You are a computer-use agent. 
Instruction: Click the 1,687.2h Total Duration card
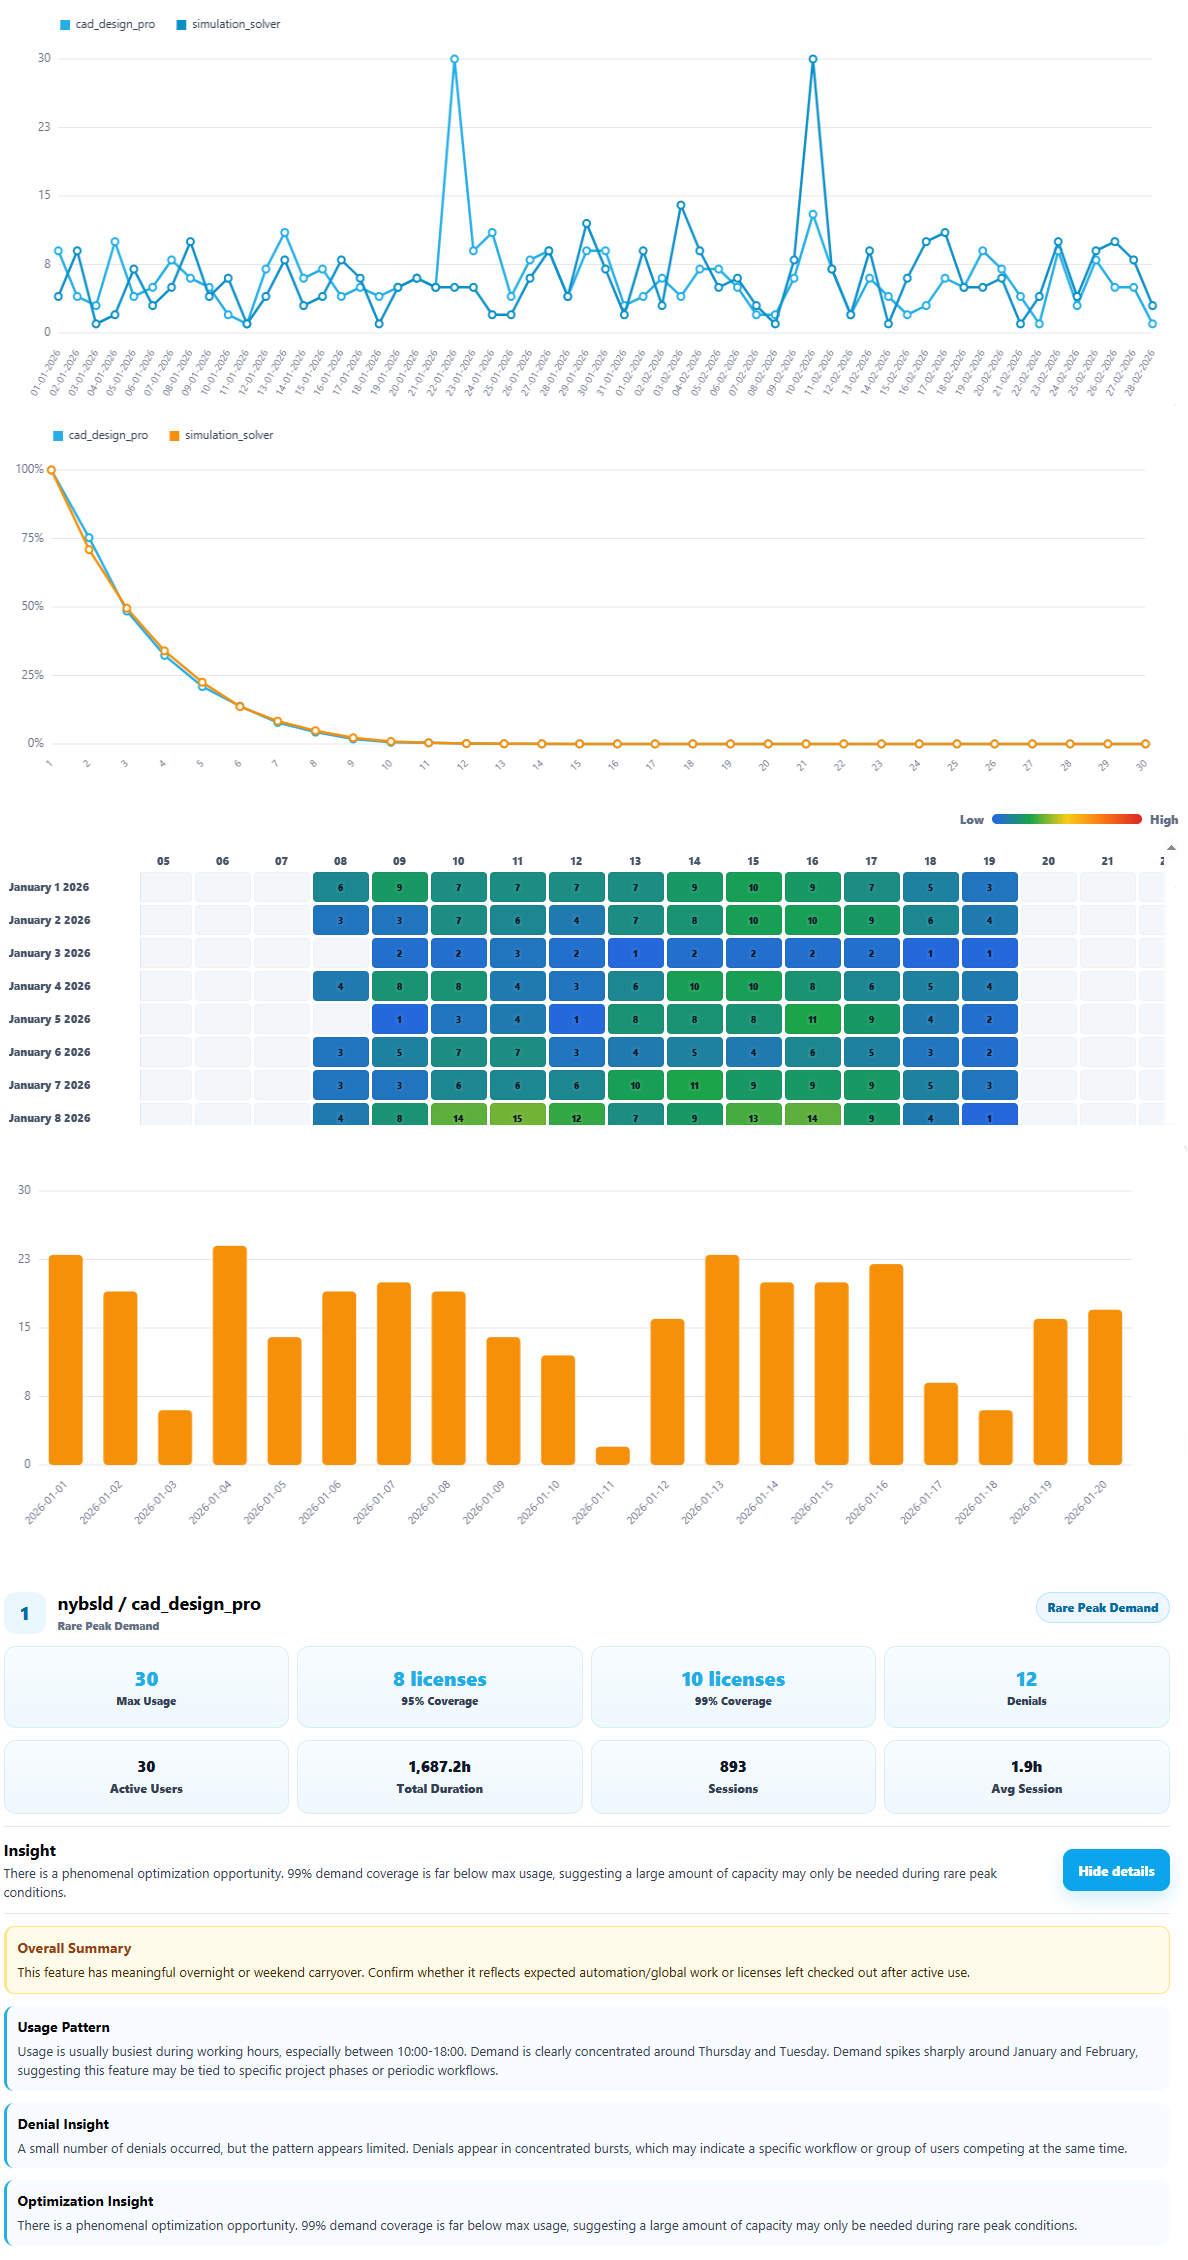[x=440, y=1777]
